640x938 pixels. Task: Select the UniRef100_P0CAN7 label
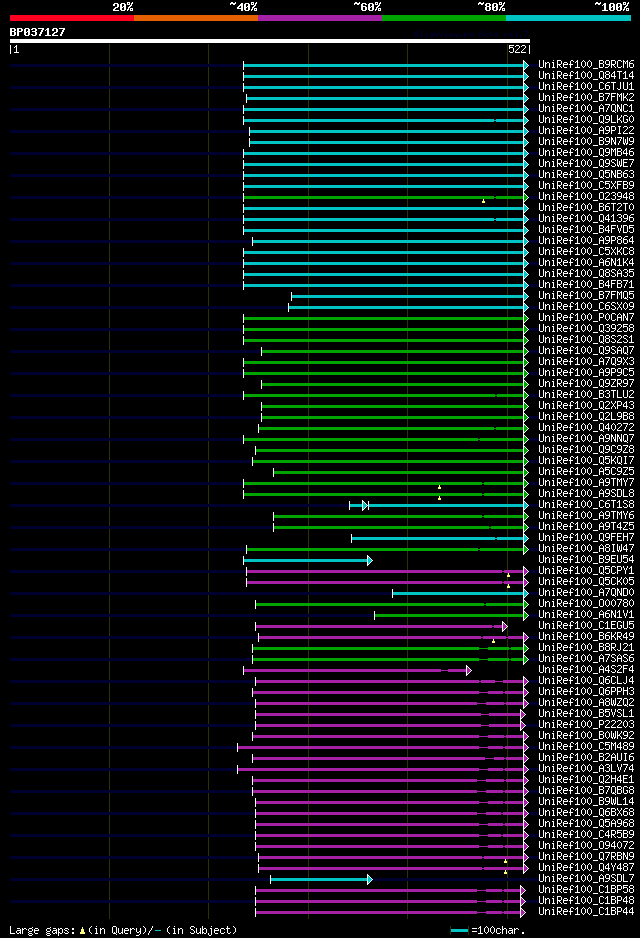click(x=586, y=318)
